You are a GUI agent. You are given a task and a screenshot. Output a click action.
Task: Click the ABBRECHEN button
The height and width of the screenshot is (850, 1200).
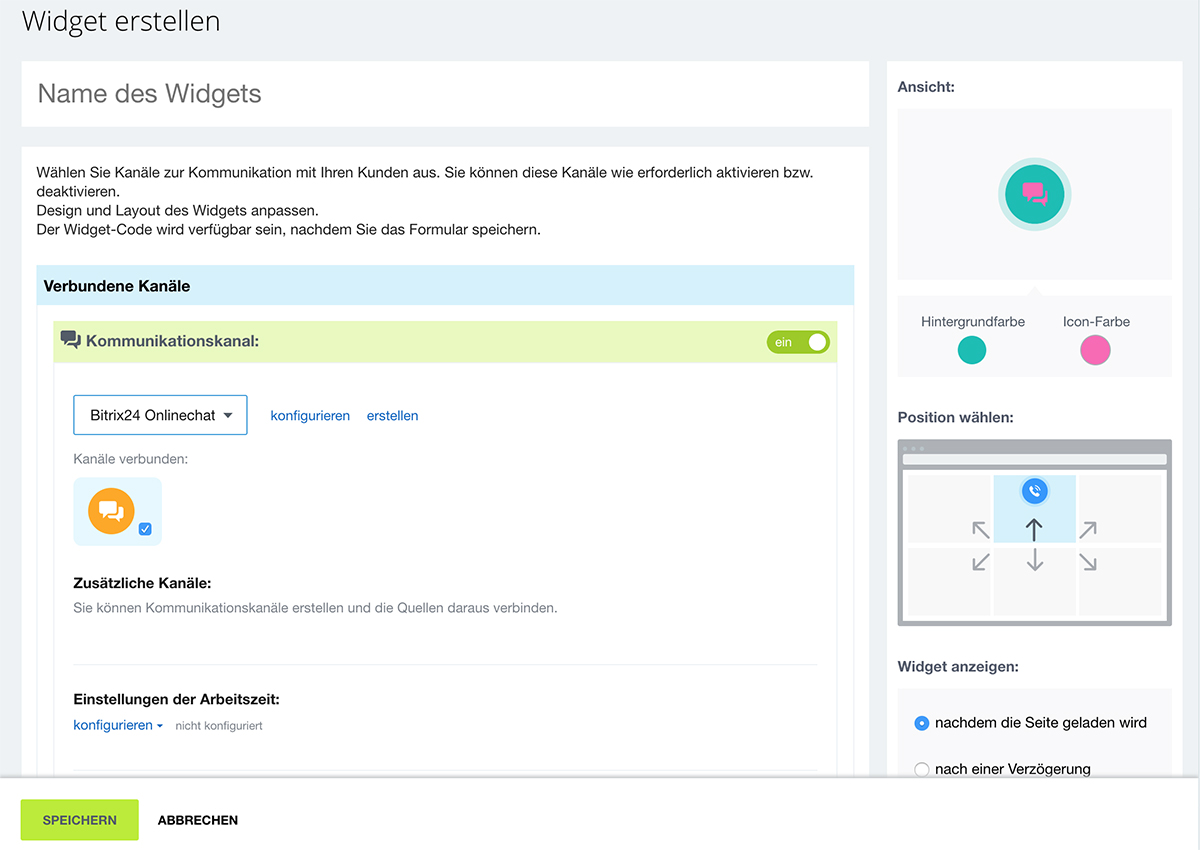[198, 820]
